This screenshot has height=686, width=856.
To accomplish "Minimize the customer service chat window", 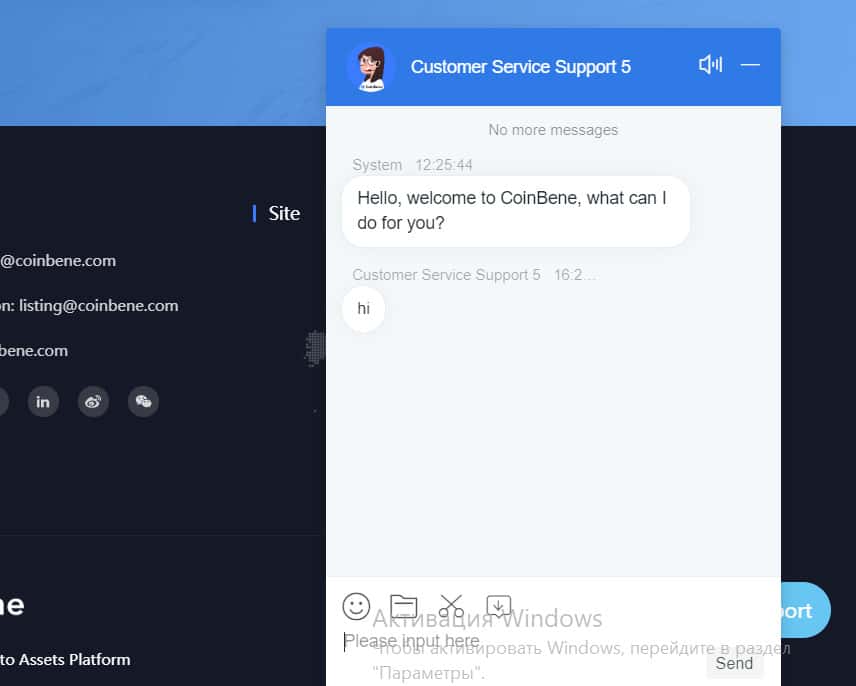I will (750, 65).
